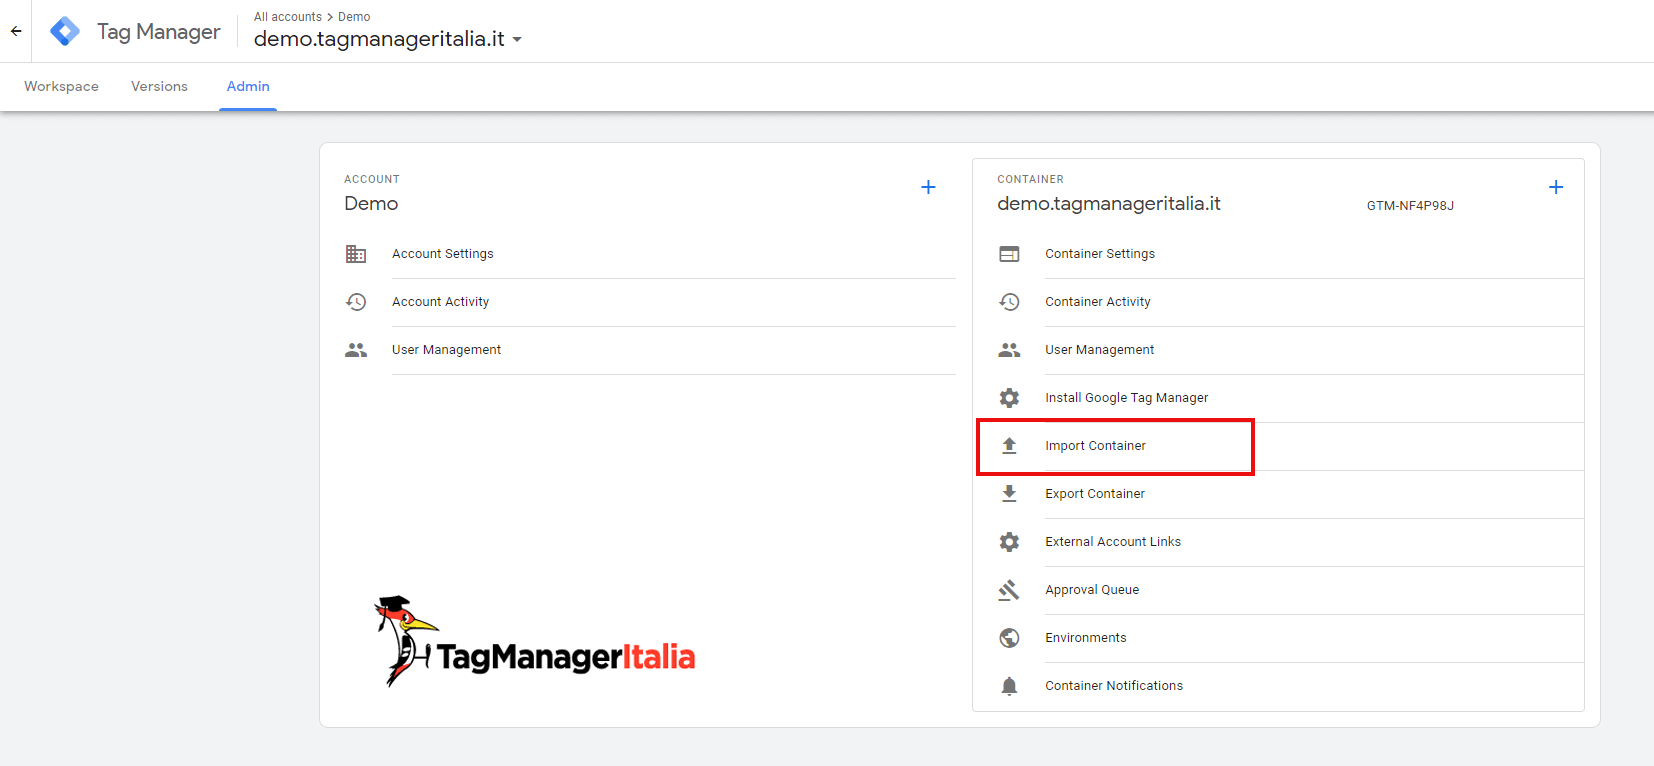
Task: Click the GTM-NF4P98J container ID
Action: click(1410, 206)
